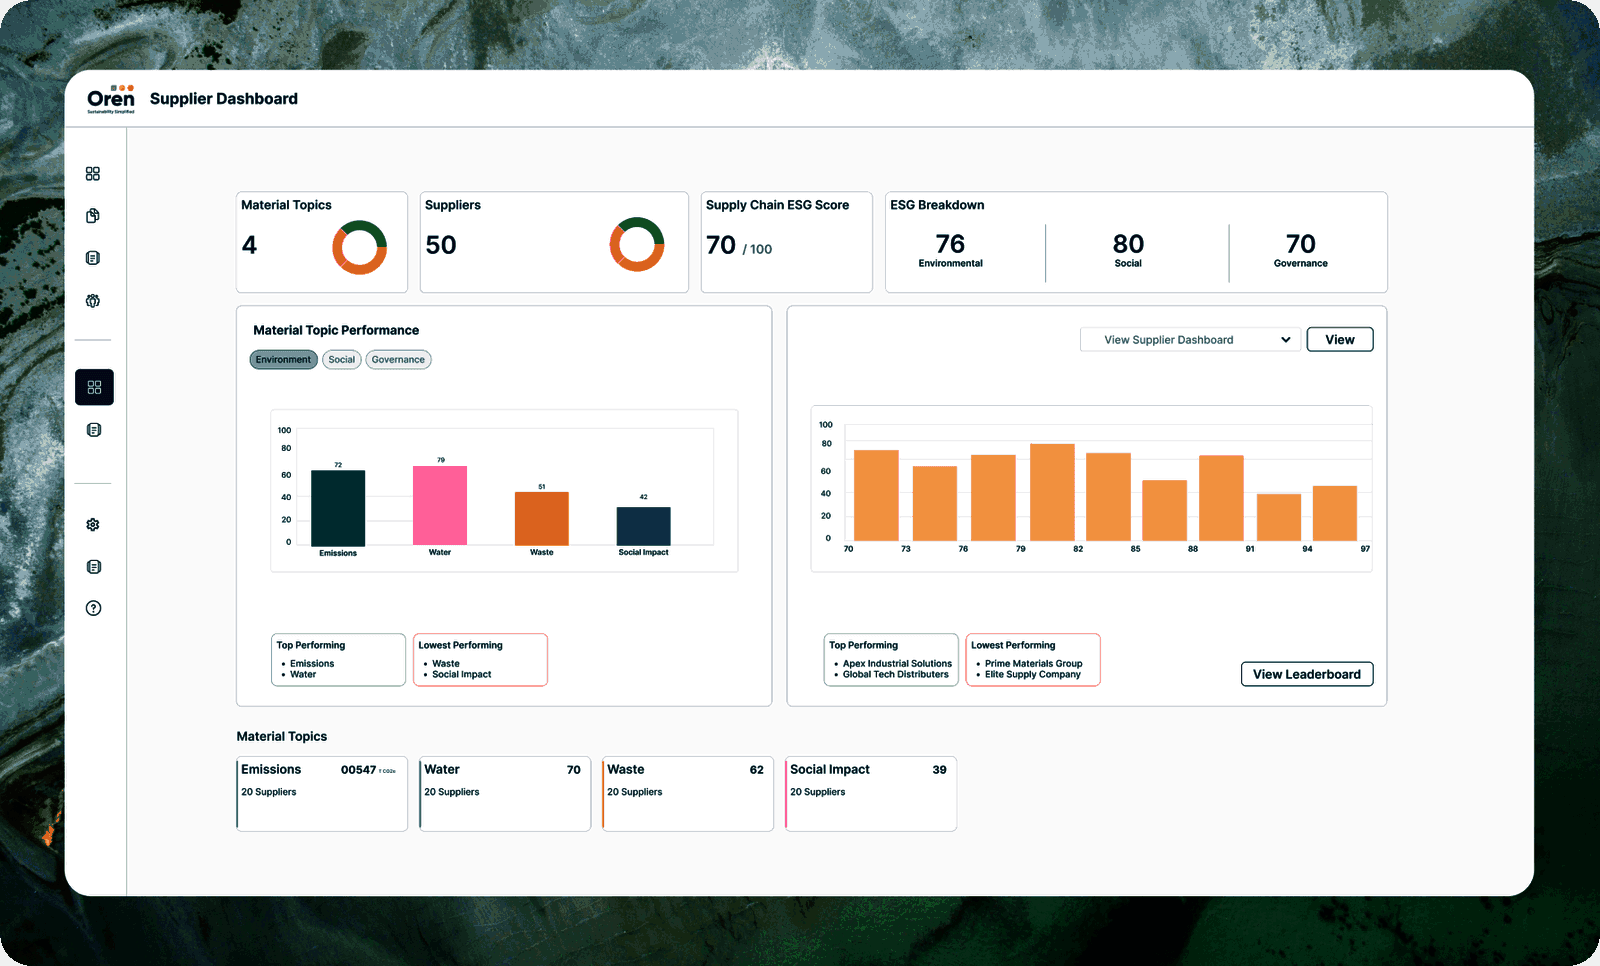
Task: Click the list icon above help icon
Action: coord(93,567)
